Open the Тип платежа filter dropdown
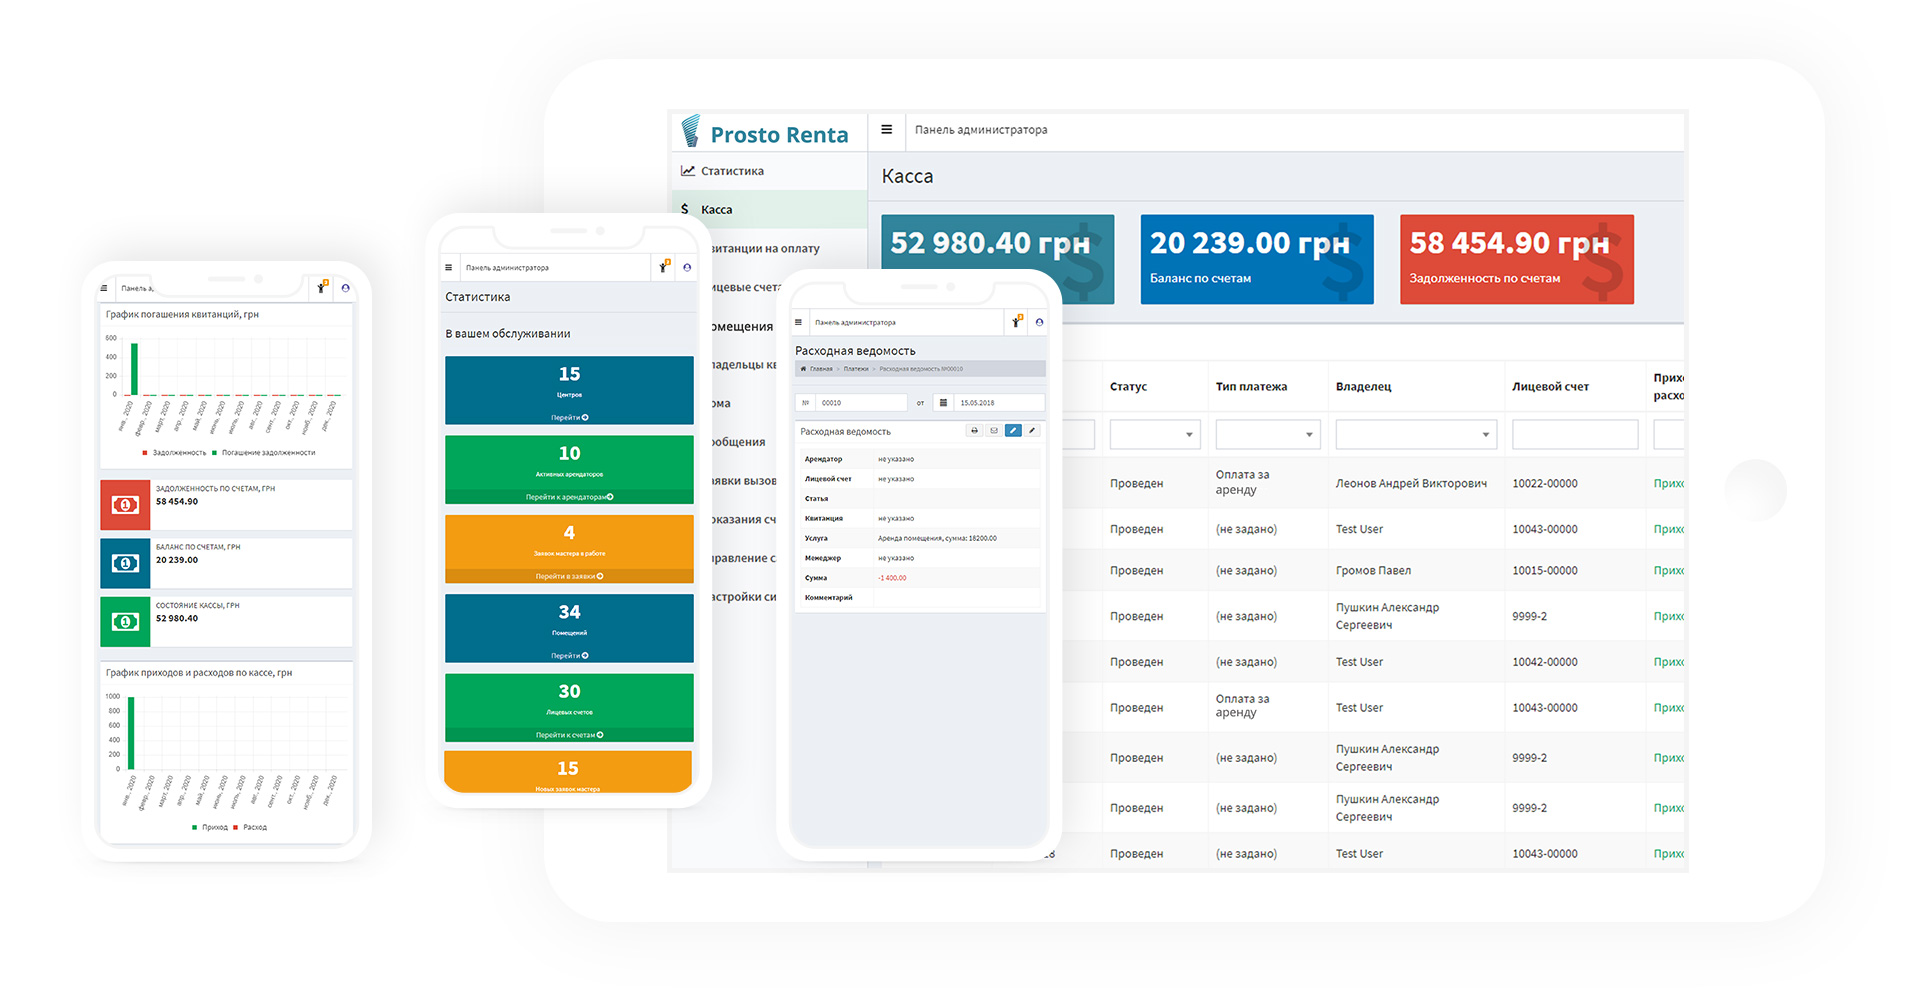 coord(1267,434)
